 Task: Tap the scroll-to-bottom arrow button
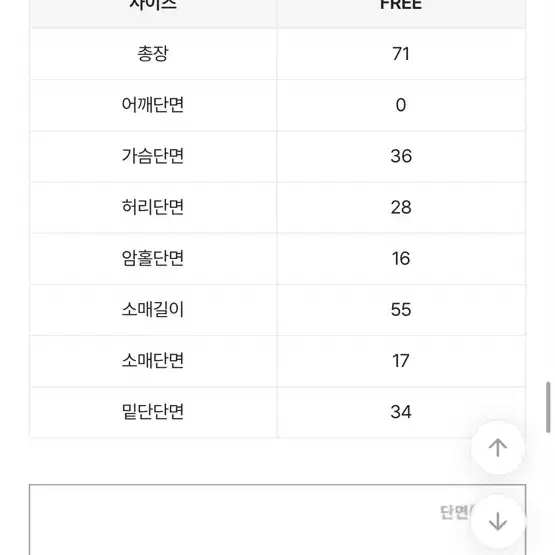coord(498,521)
